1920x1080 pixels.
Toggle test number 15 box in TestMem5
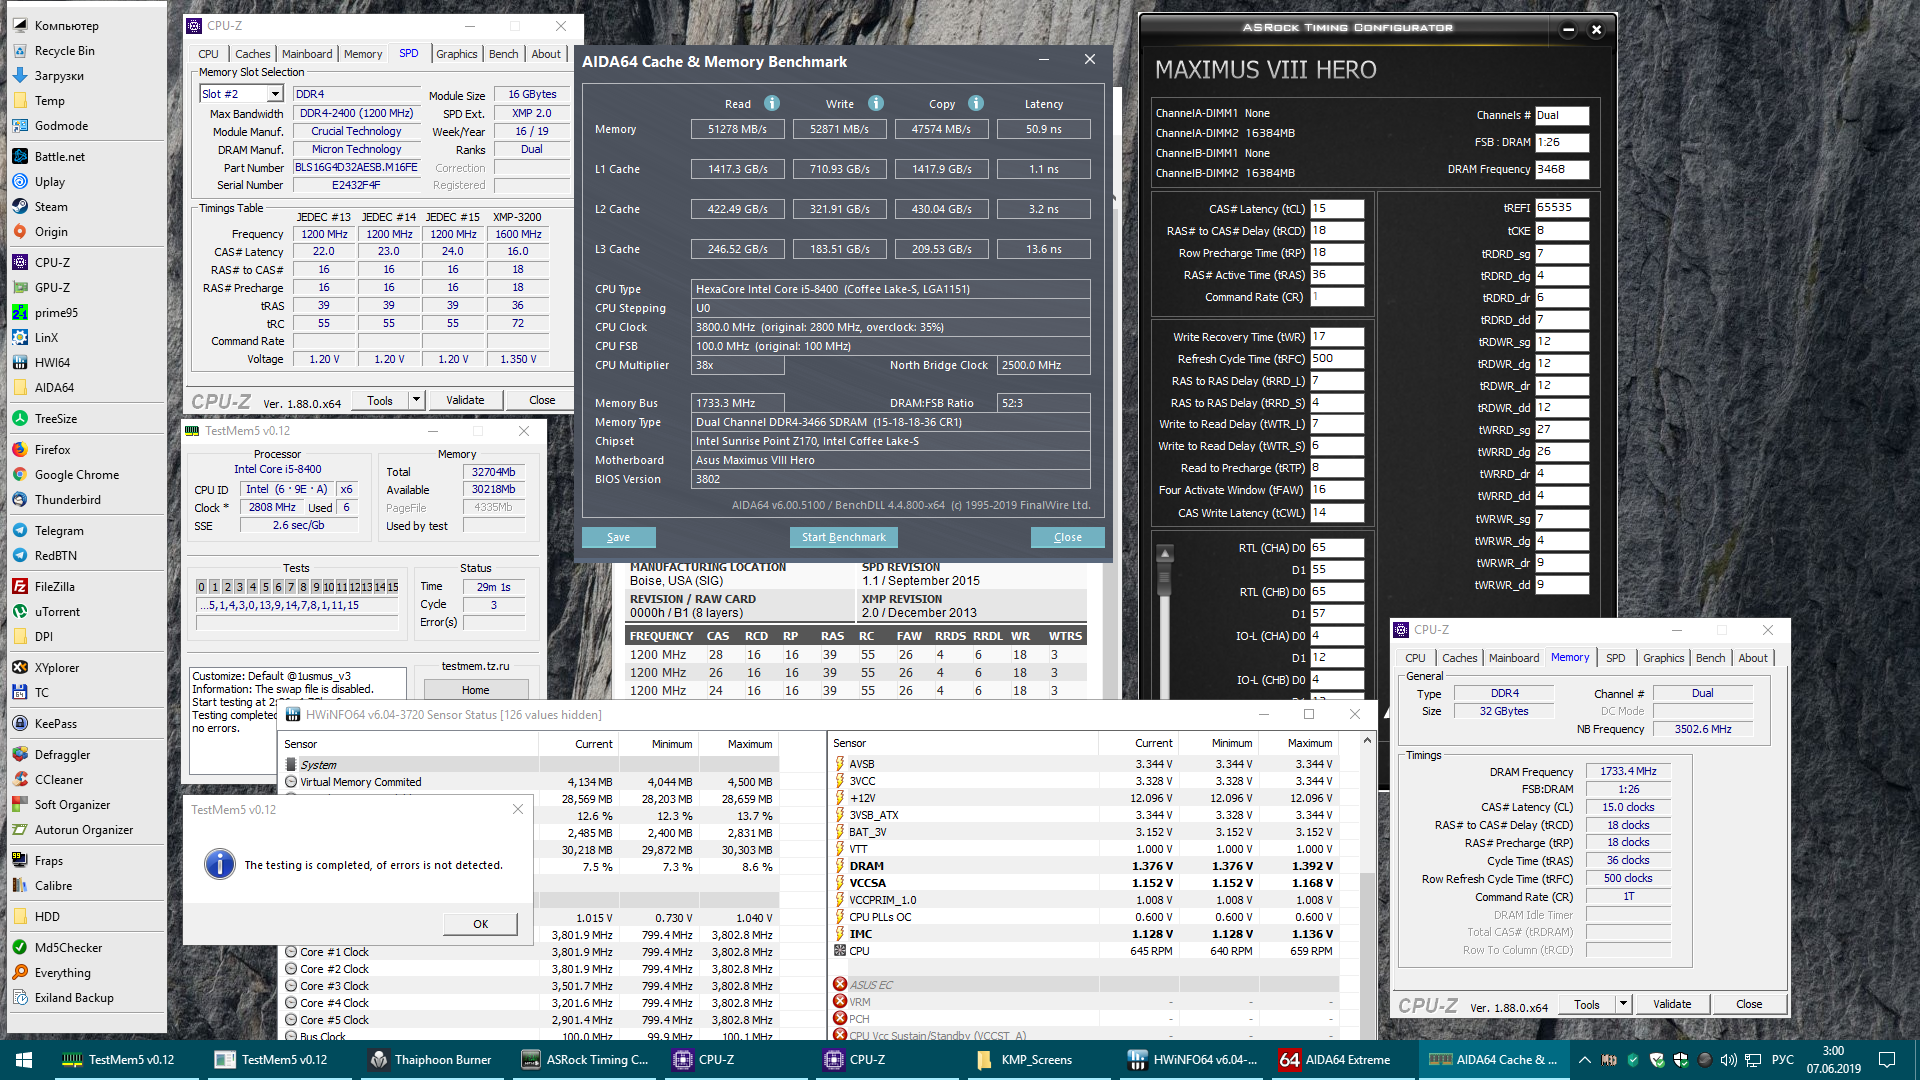click(393, 587)
